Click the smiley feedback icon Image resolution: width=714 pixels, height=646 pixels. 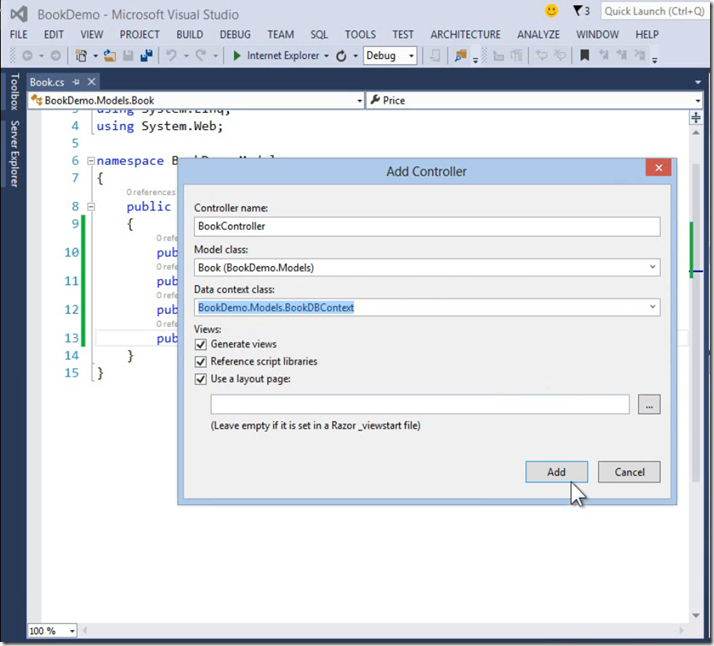(x=551, y=10)
